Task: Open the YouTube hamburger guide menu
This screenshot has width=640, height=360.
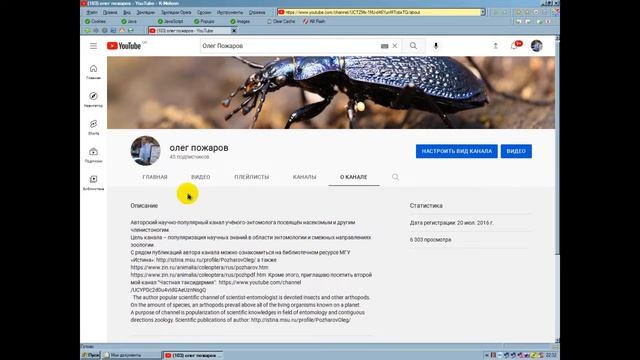Action: pyautogui.click(x=93, y=46)
